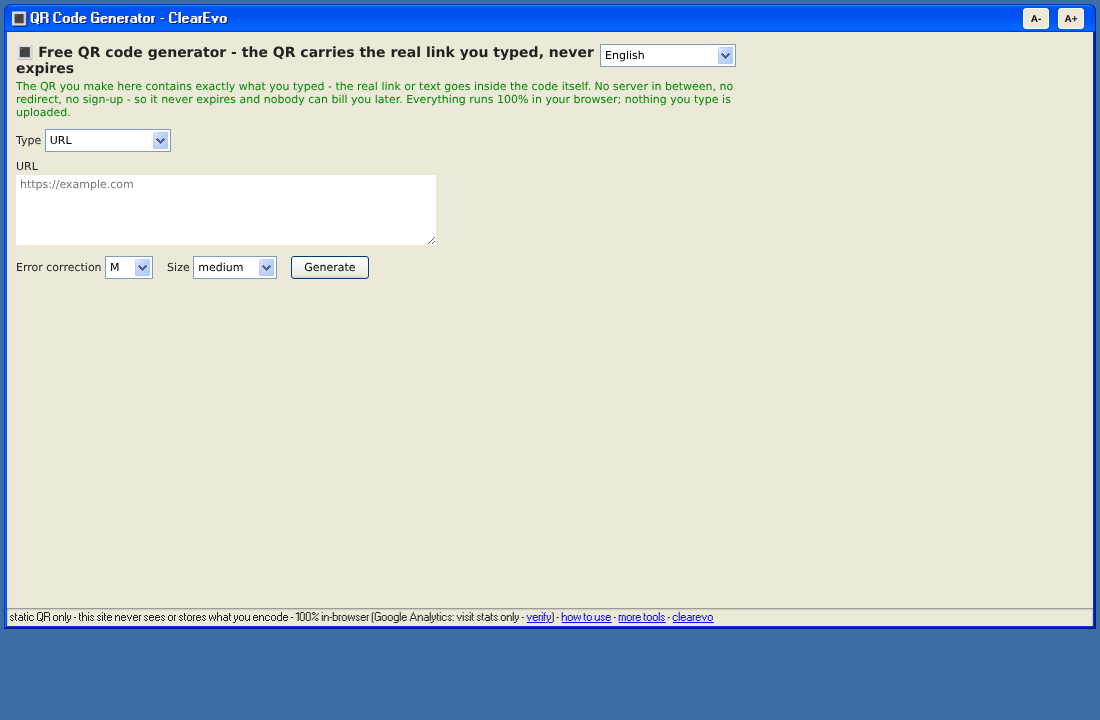
Task: Increase font size with the A+ button
Action: pos(1071,19)
